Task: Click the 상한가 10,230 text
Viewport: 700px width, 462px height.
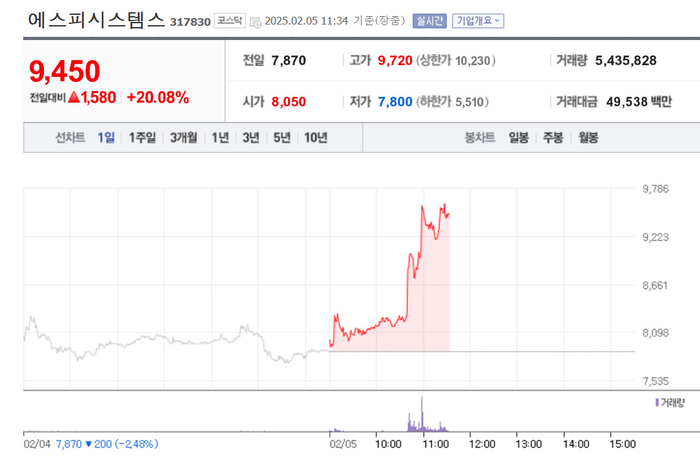Action: coord(456,60)
